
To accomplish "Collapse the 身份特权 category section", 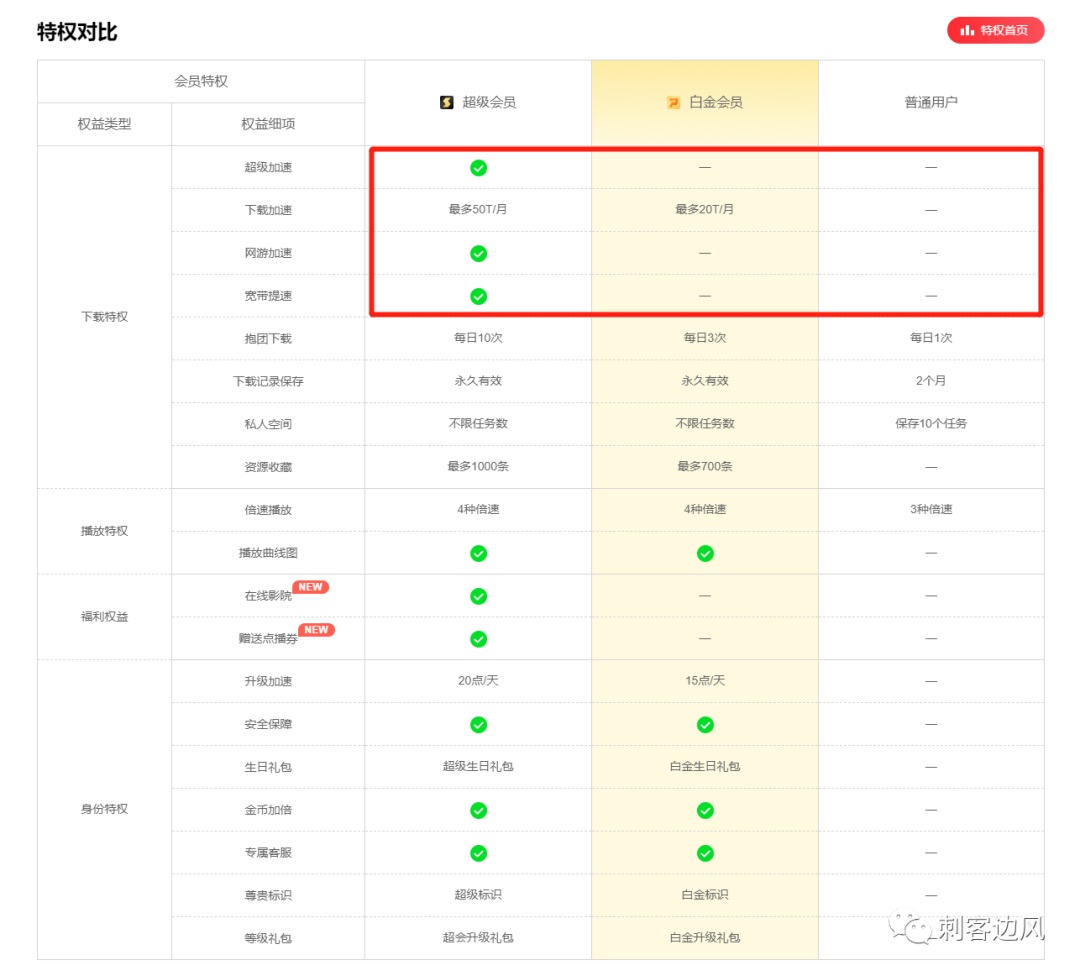I will pos(103,810).
